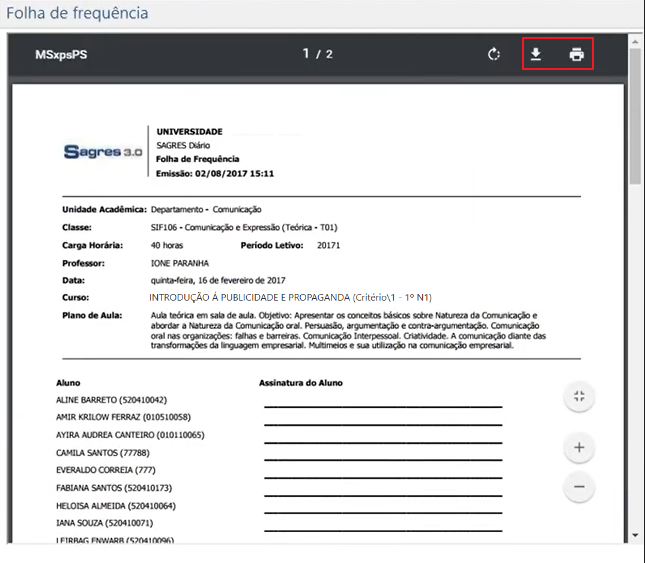Image resolution: width=645 pixels, height=563 pixels.
Task: Click the vertical scrollbar thumb
Action: tap(635, 116)
